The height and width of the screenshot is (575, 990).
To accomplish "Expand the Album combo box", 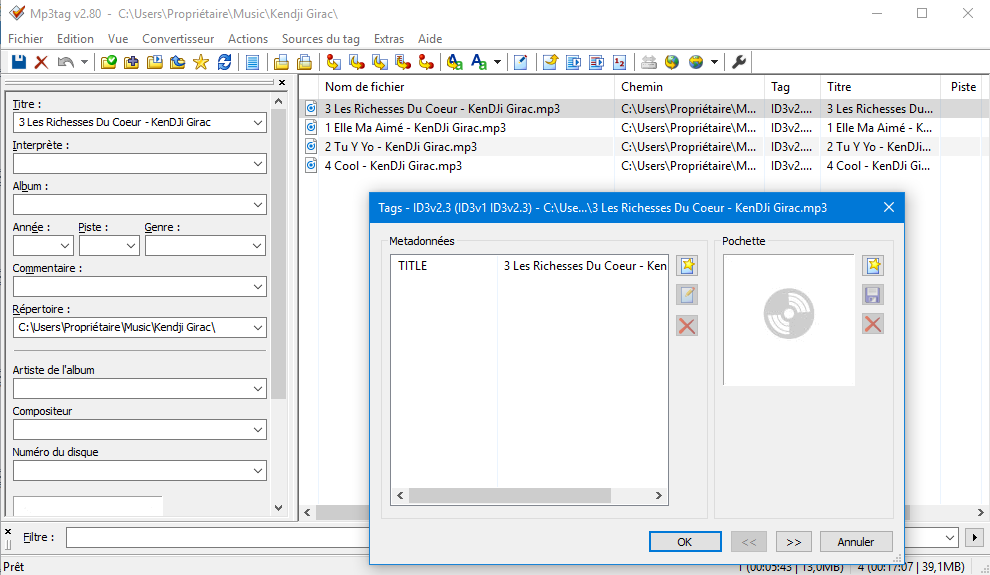I will 258,205.
